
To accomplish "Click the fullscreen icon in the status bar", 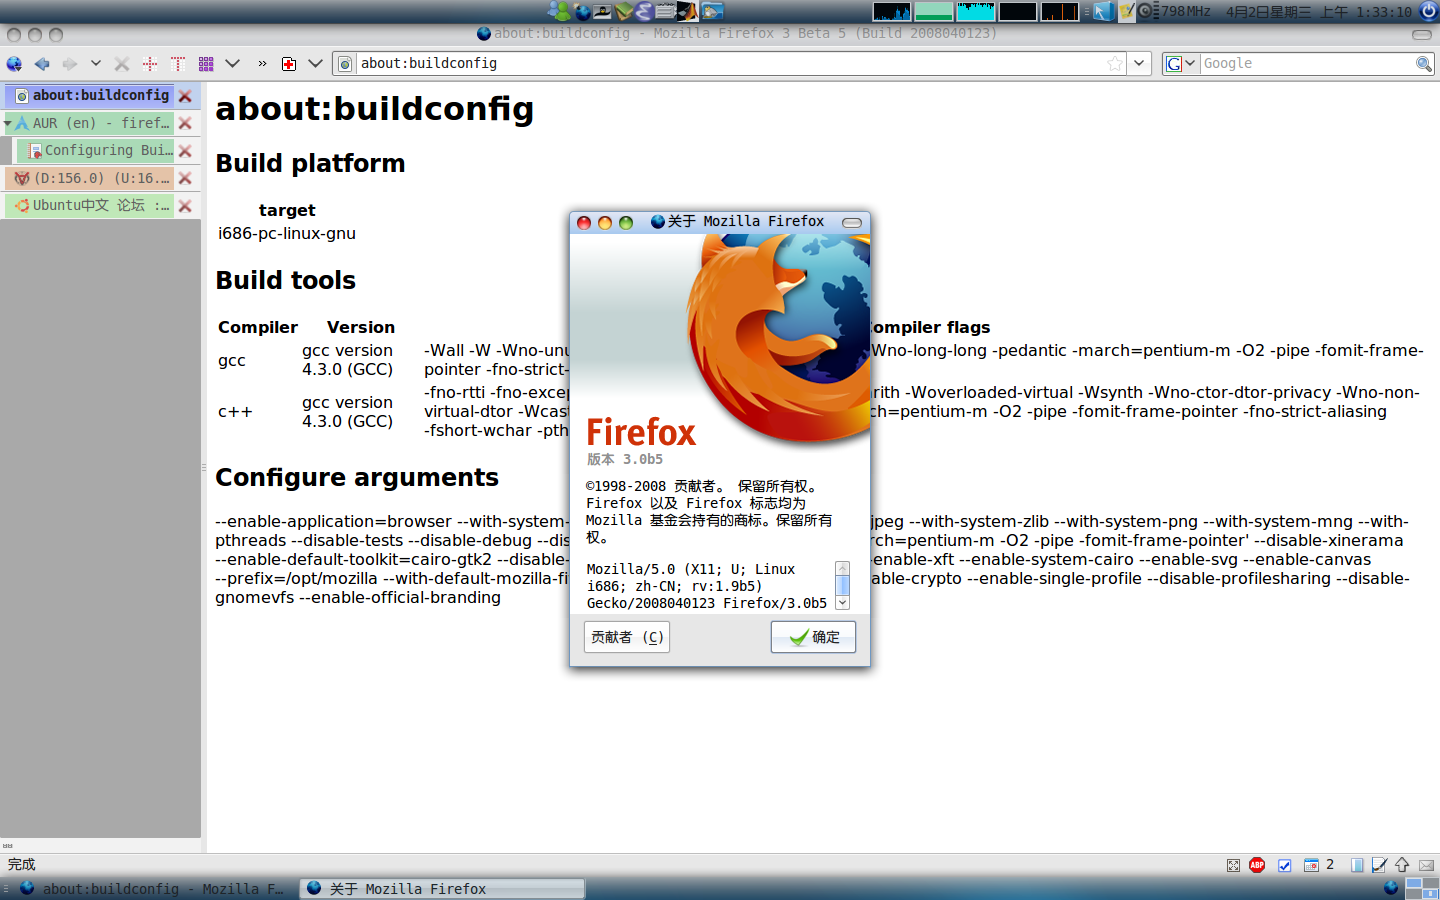I will point(1233,865).
